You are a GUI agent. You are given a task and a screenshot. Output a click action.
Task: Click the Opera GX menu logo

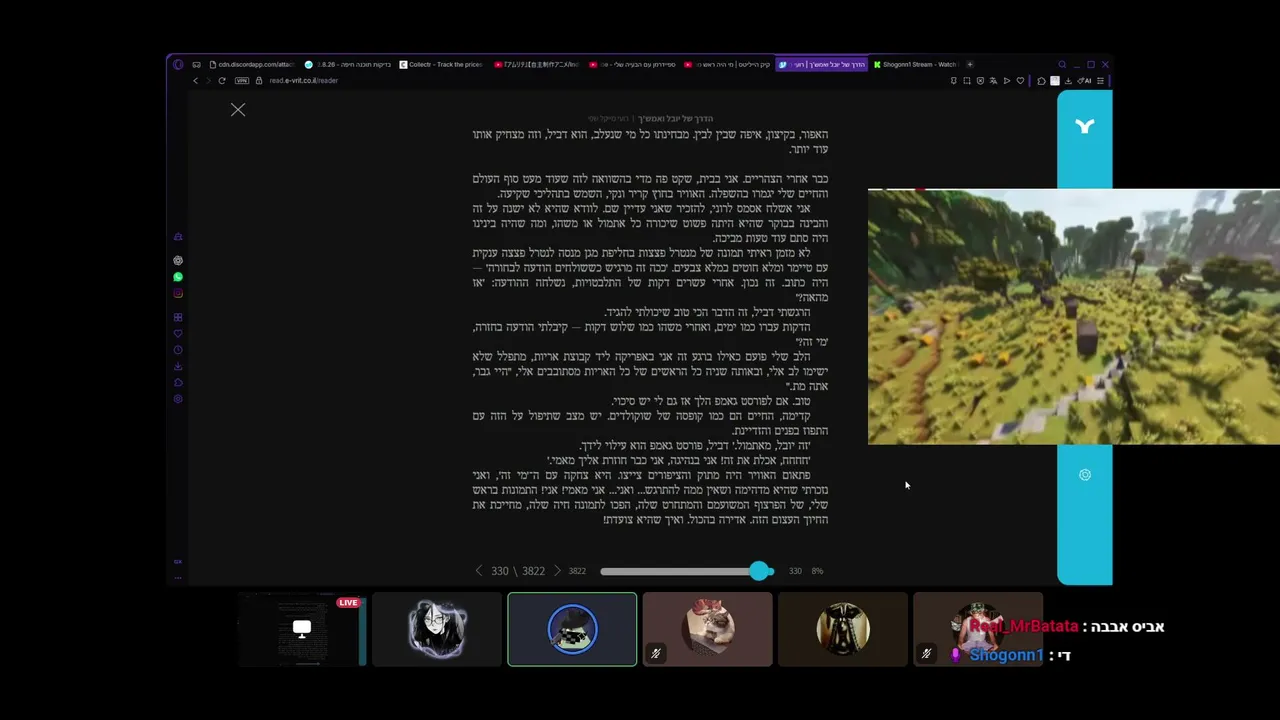pyautogui.click(x=178, y=65)
